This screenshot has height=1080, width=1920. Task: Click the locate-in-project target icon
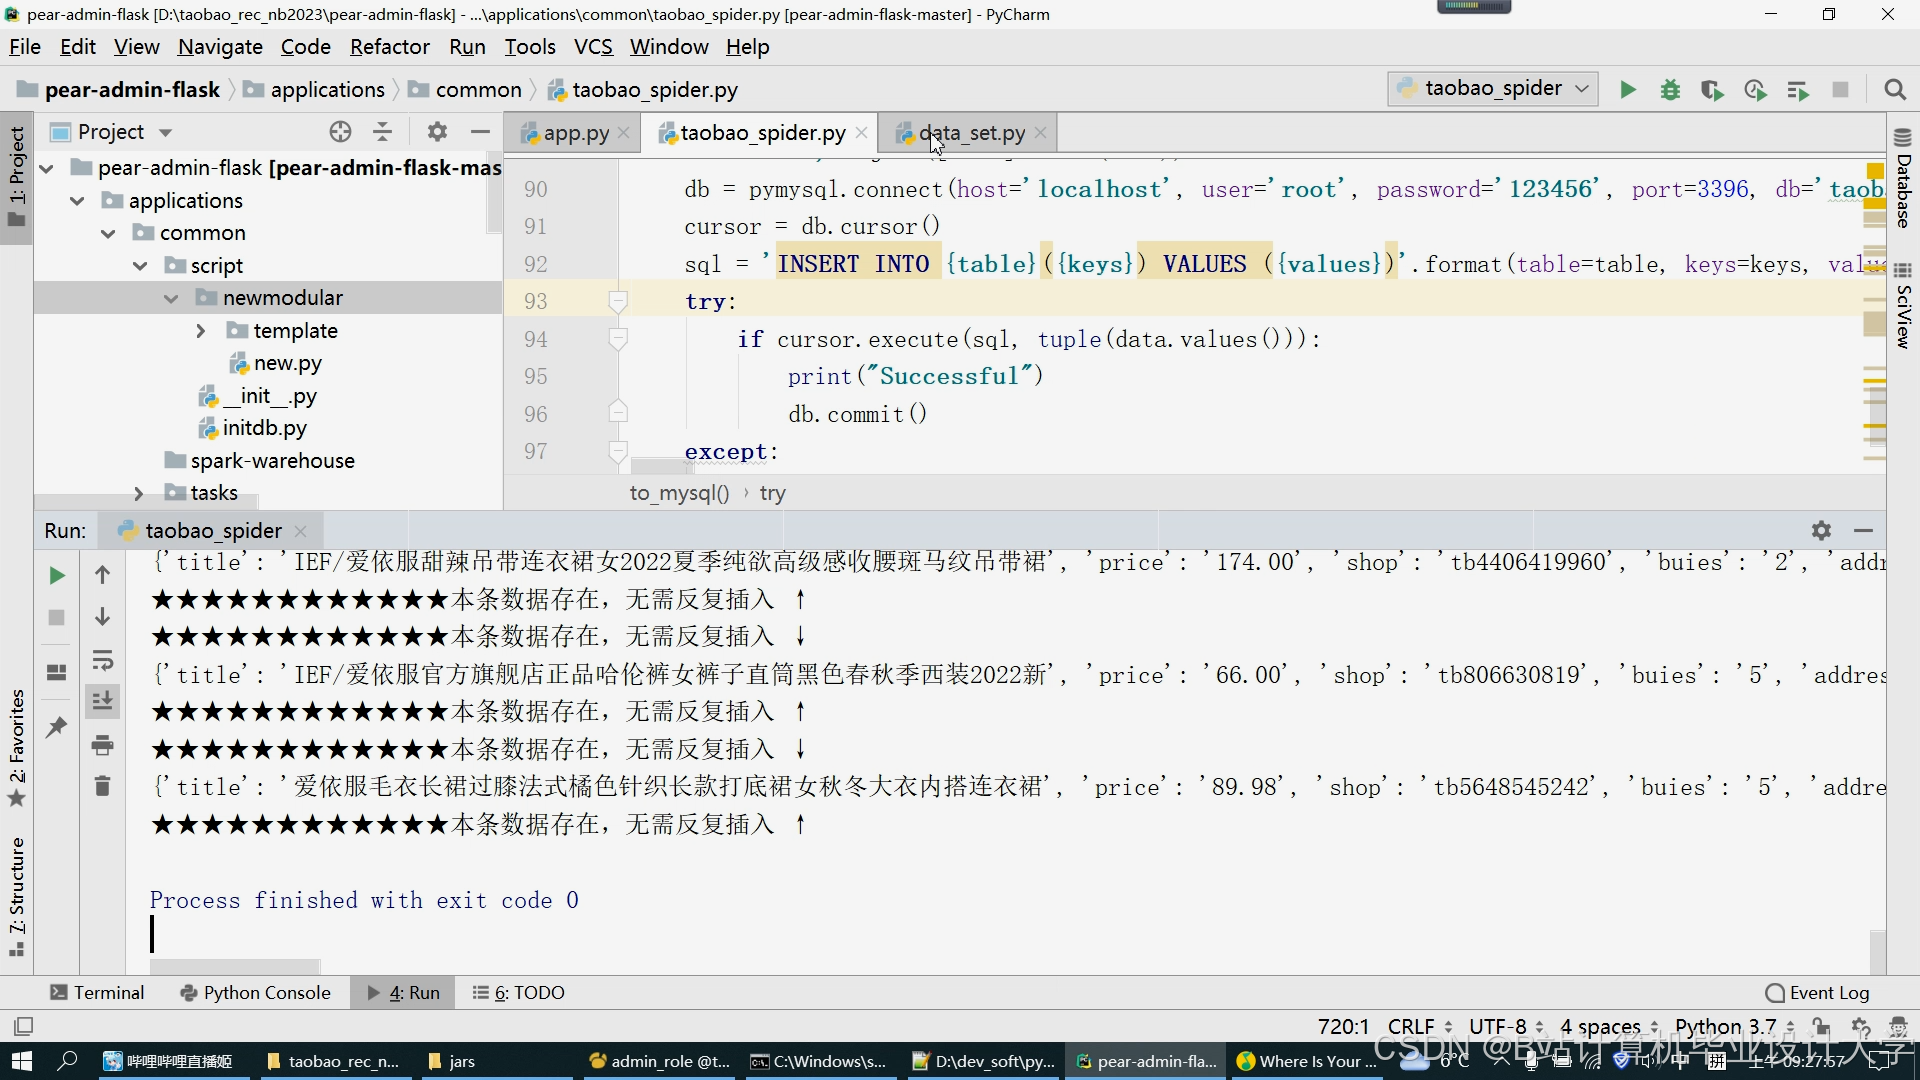[340, 132]
